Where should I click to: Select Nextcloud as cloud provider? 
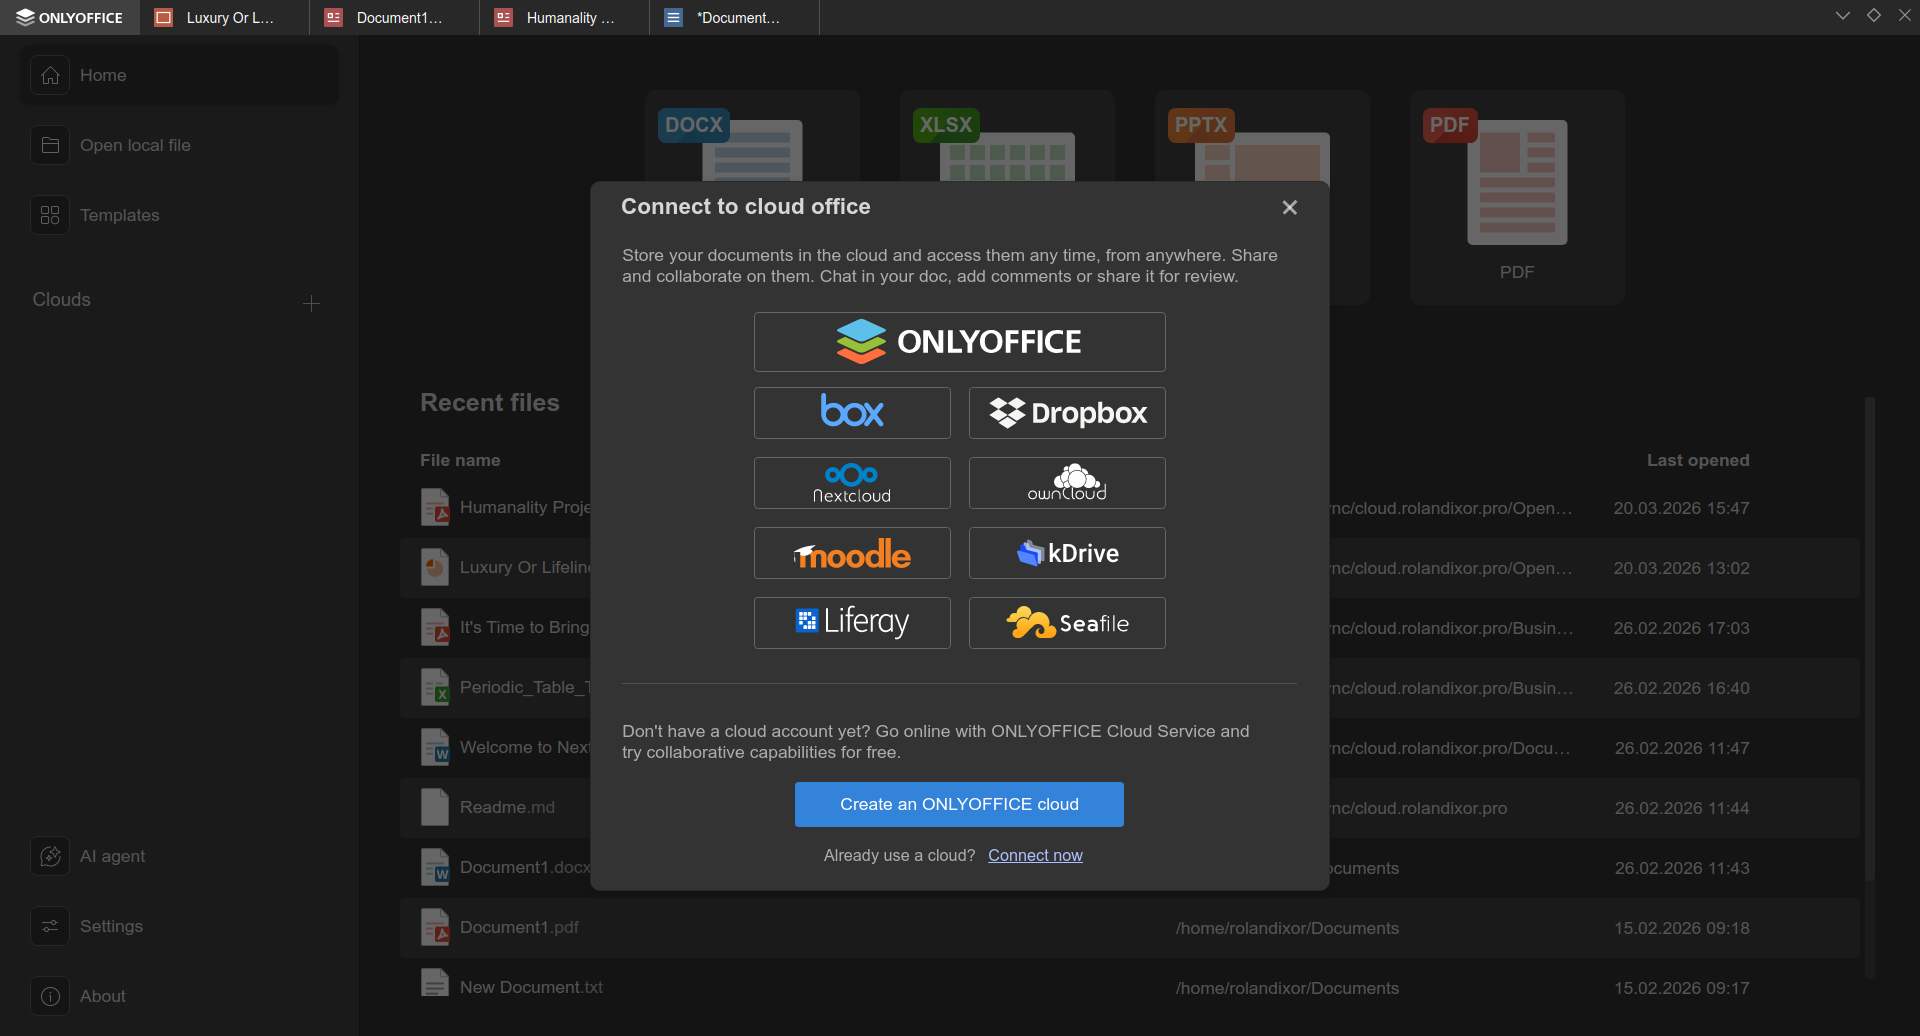(852, 482)
